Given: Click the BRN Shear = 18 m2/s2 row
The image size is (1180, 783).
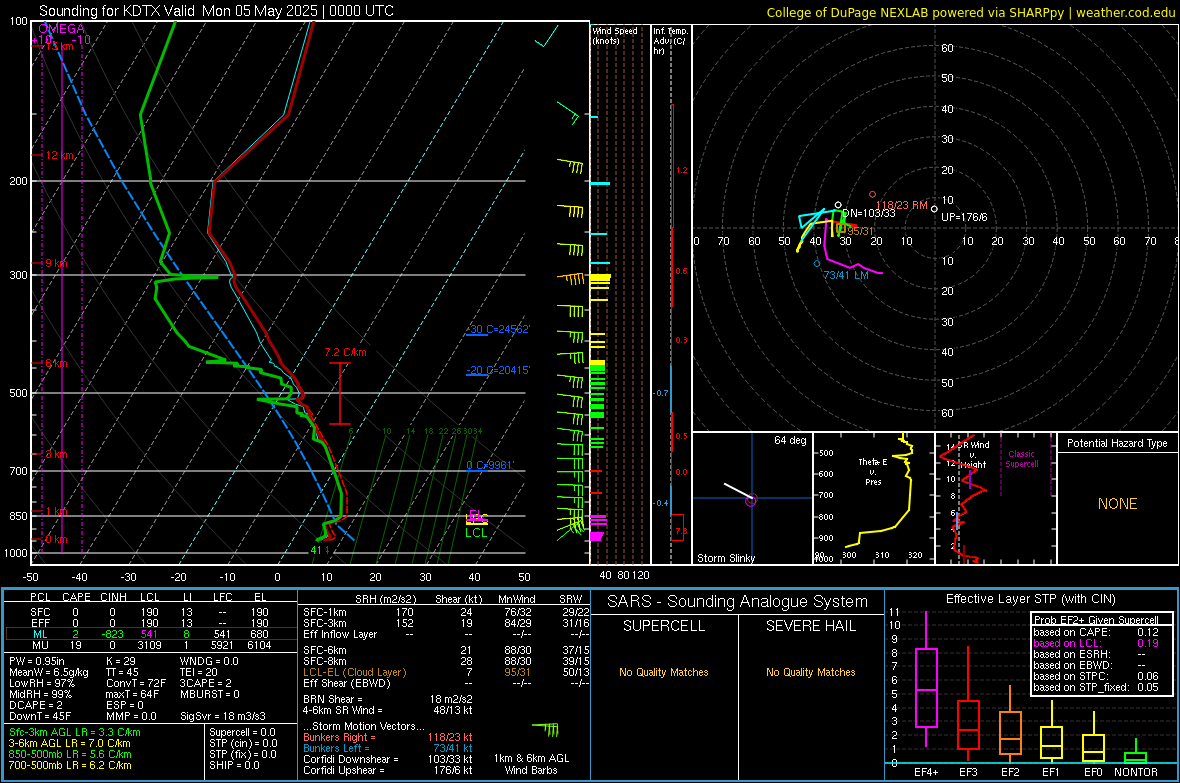Looking at the screenshot, I should point(388,699).
